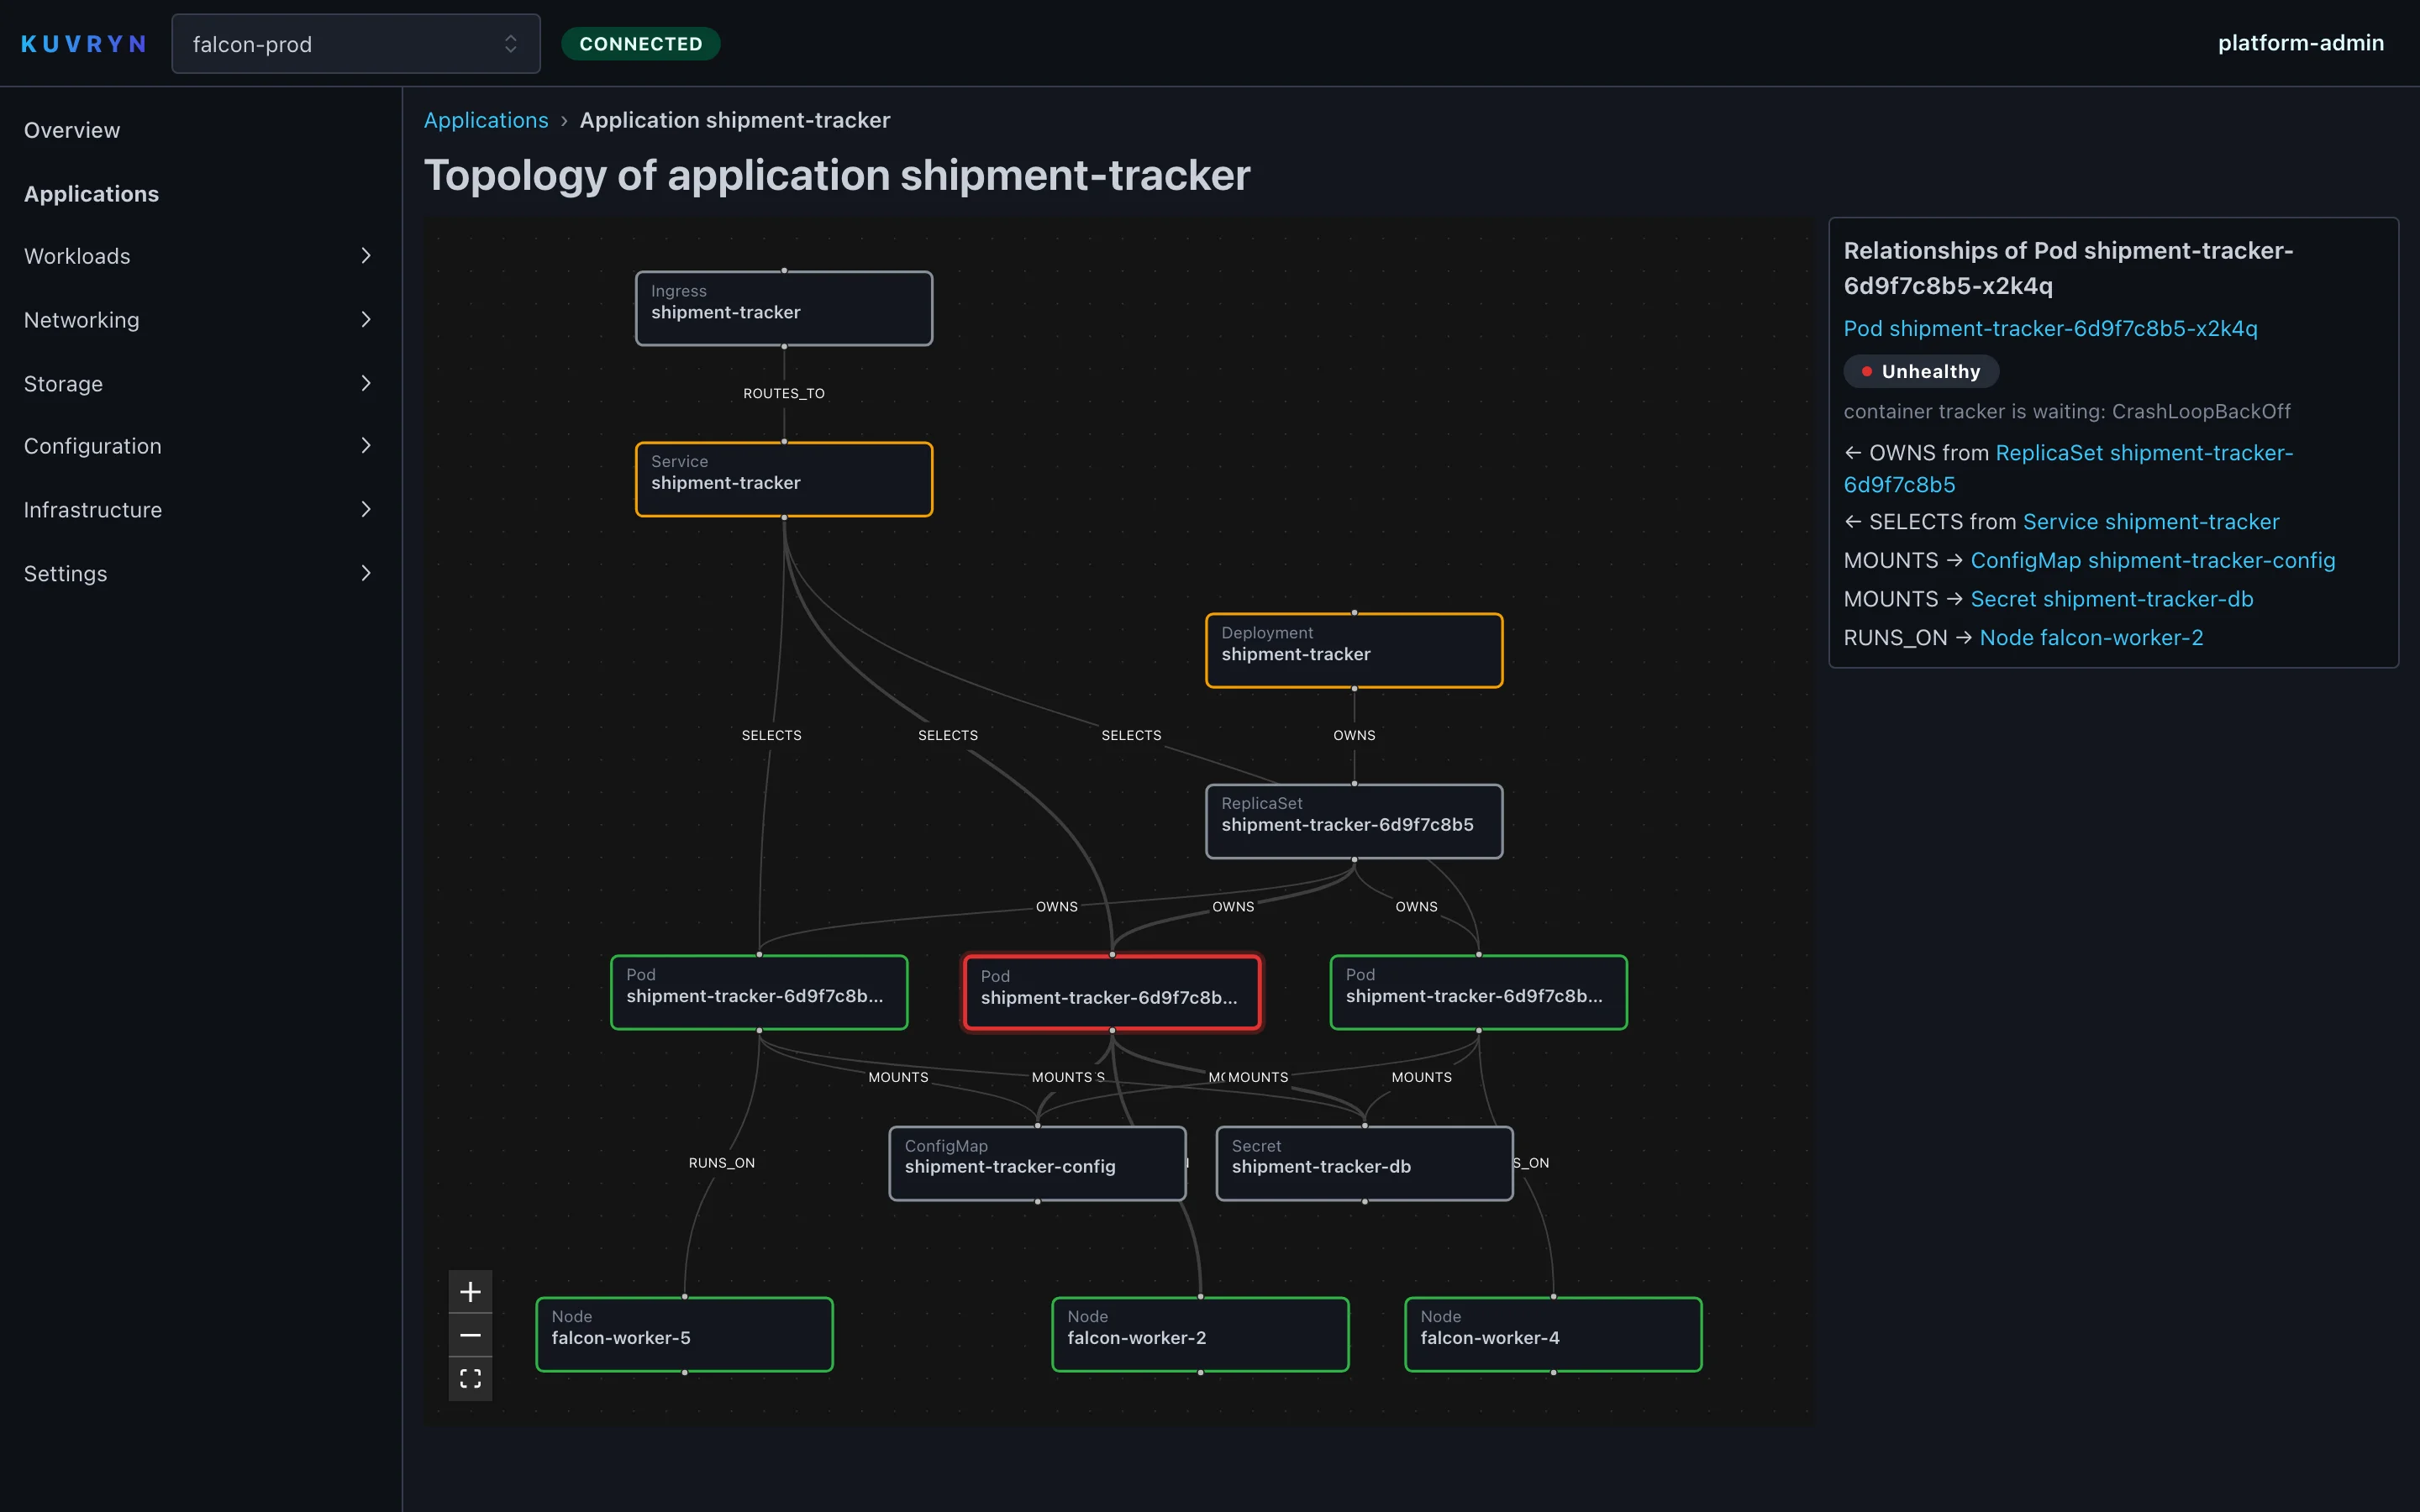Click the RUNS_ON label above falcon-worker-5
This screenshot has width=2420, height=1512.
(722, 1163)
